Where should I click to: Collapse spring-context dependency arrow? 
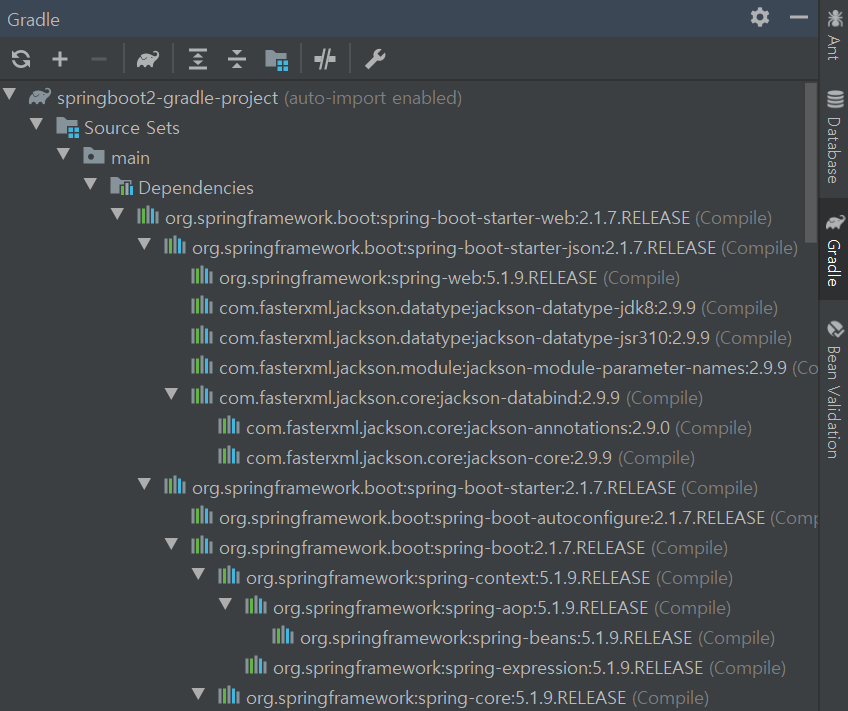pyautogui.click(x=199, y=574)
